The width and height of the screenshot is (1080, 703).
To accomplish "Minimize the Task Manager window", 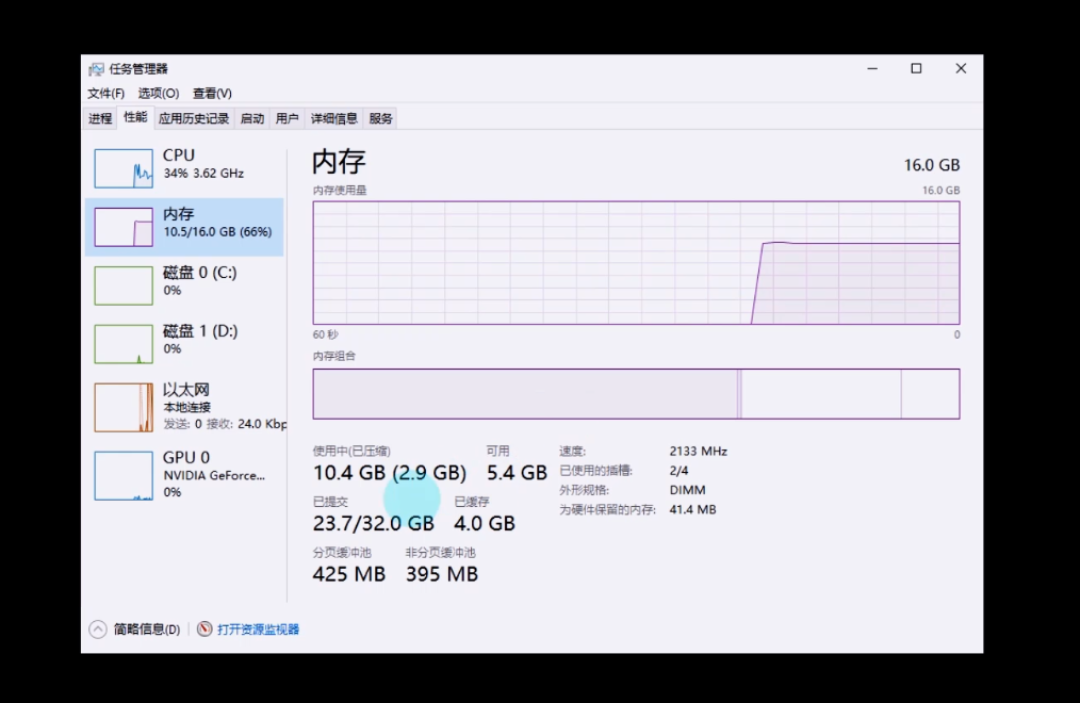I will point(873,68).
